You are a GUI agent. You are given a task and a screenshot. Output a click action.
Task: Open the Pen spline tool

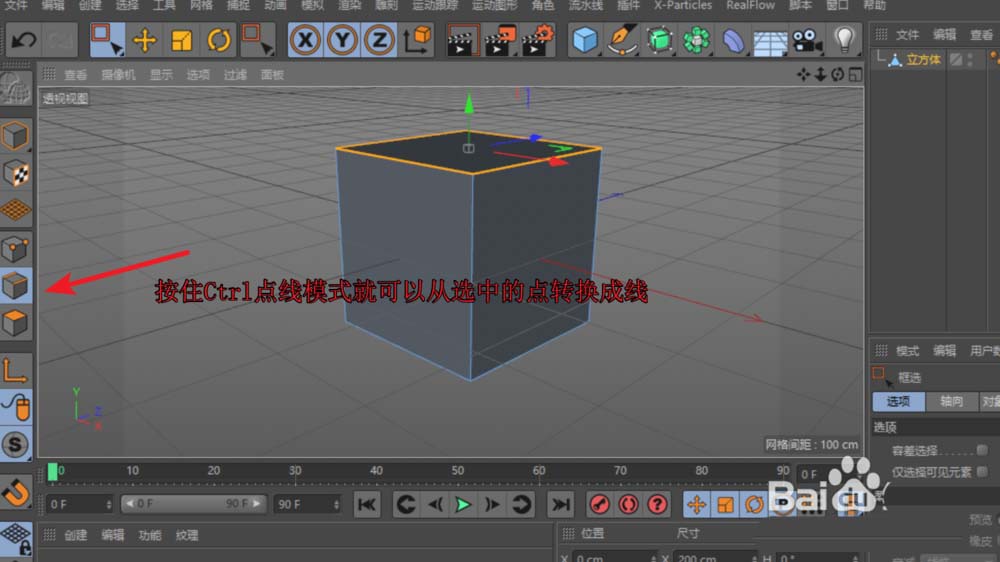622,41
